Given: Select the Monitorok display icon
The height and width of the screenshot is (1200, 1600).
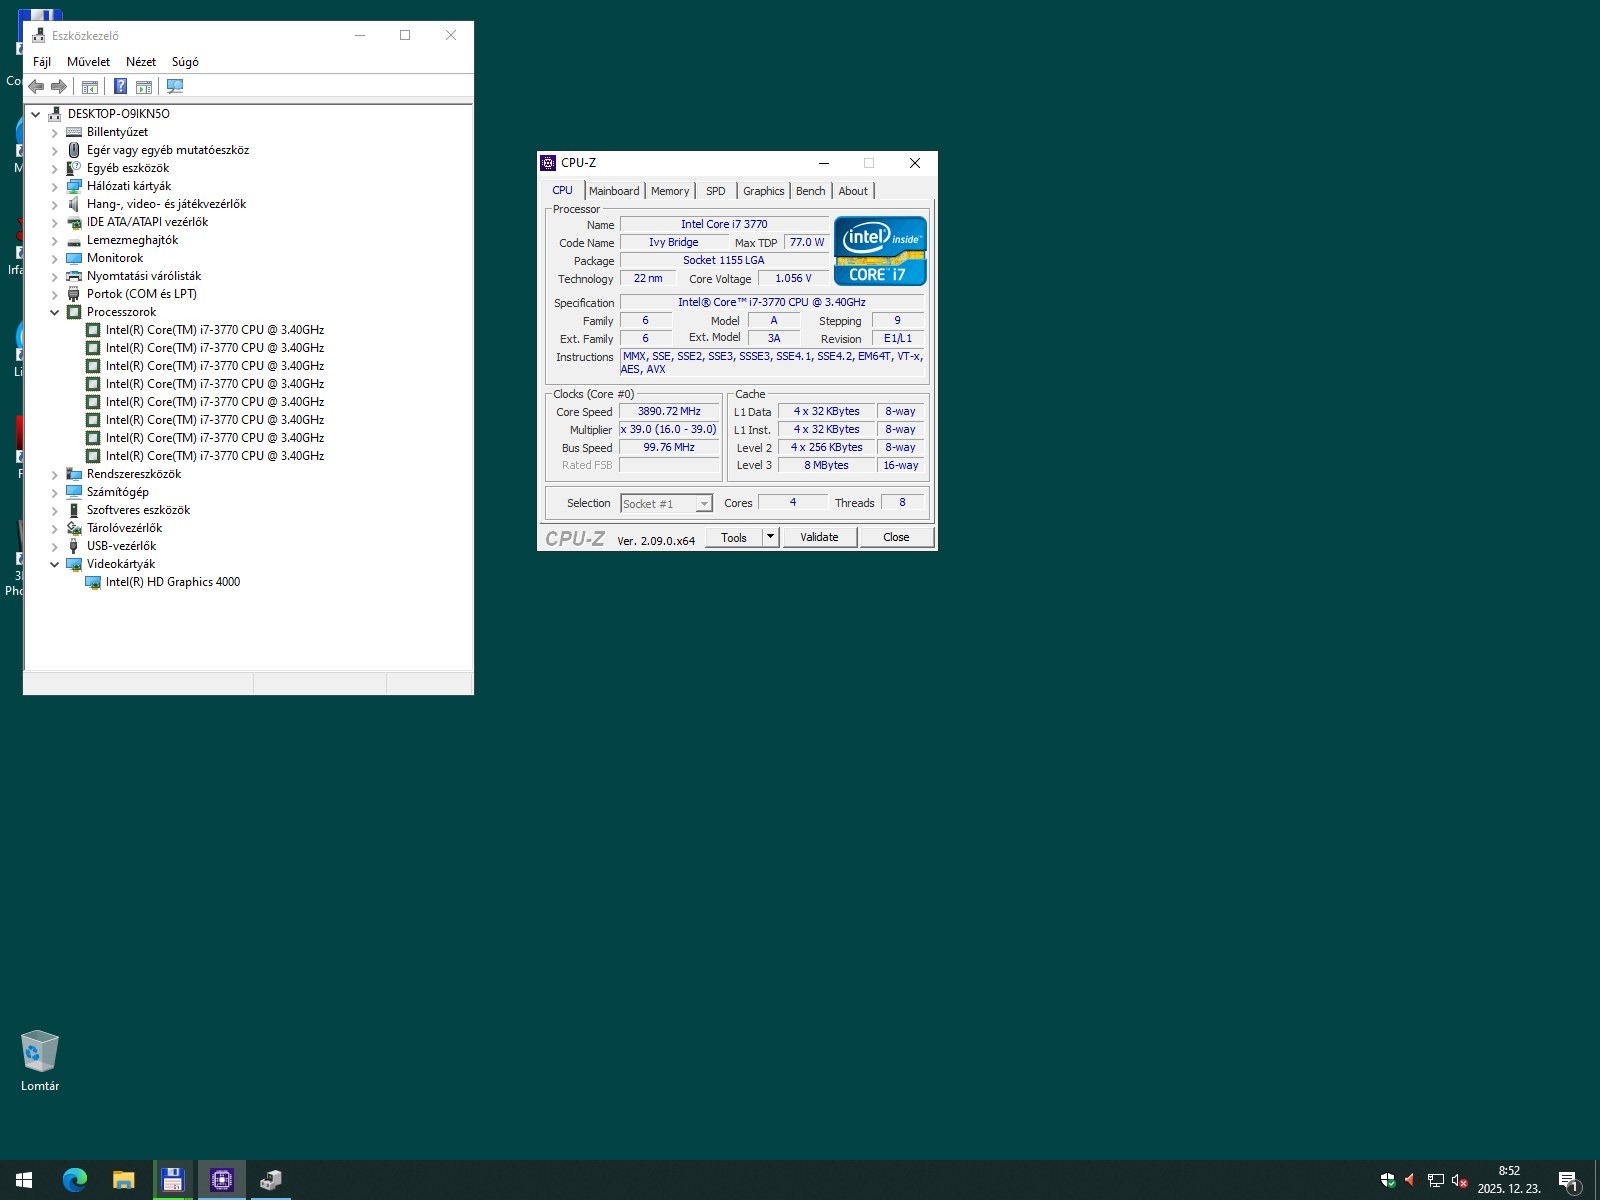Looking at the screenshot, I should (74, 258).
